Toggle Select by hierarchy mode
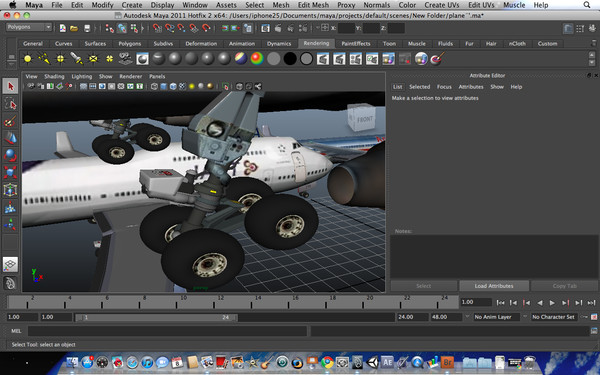 pos(109,28)
